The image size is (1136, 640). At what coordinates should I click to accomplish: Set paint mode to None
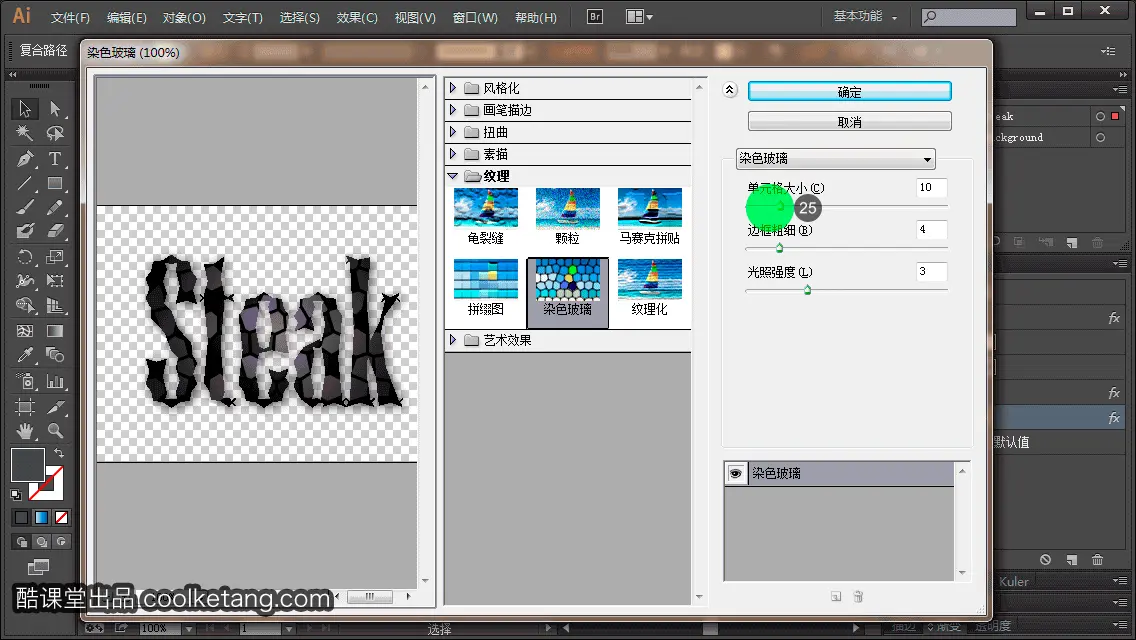(62, 518)
